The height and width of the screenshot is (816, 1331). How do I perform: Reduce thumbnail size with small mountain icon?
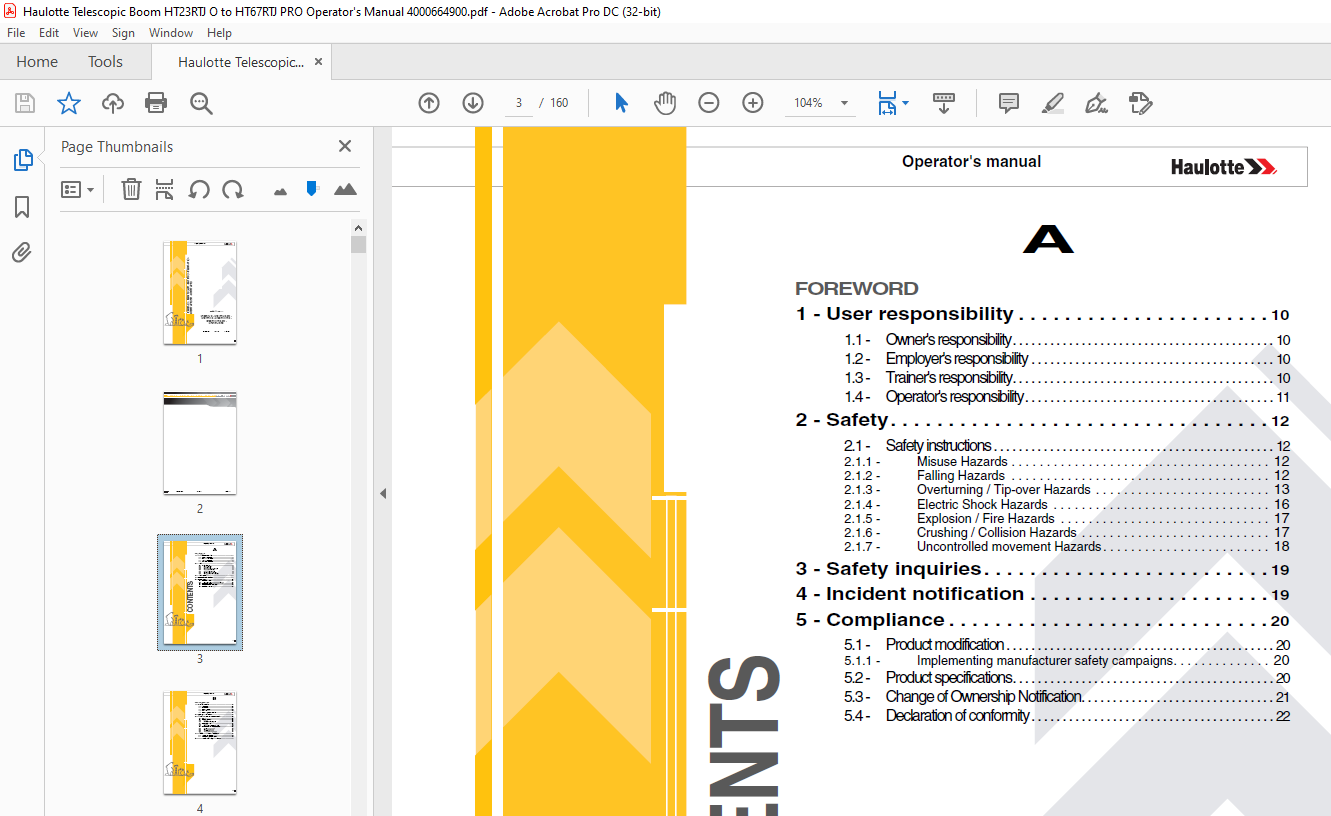pos(280,190)
